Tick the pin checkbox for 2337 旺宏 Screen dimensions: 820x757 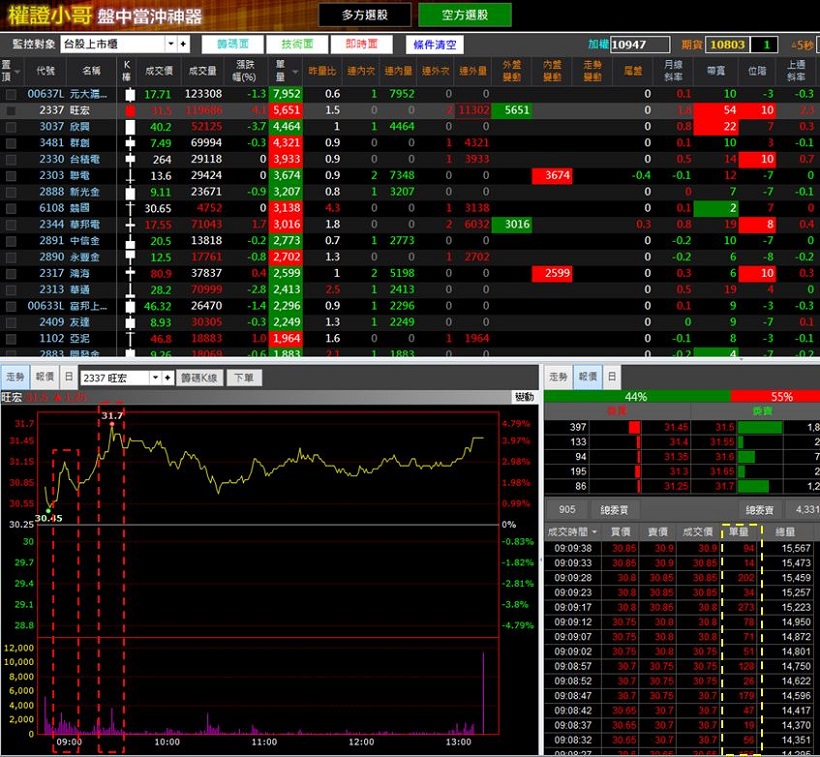[10, 111]
